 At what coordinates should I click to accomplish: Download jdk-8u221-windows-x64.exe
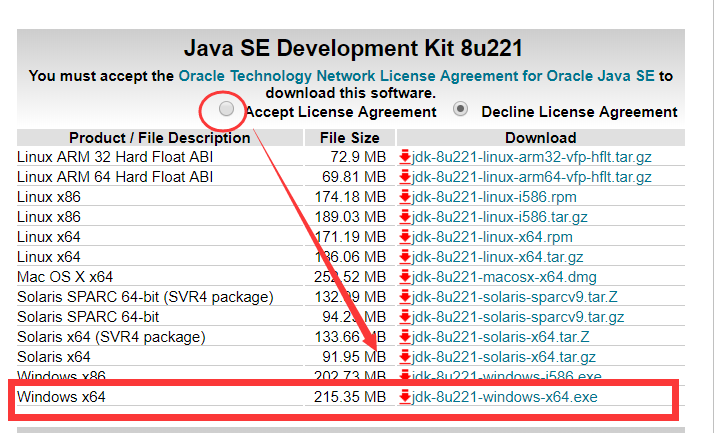click(505, 397)
